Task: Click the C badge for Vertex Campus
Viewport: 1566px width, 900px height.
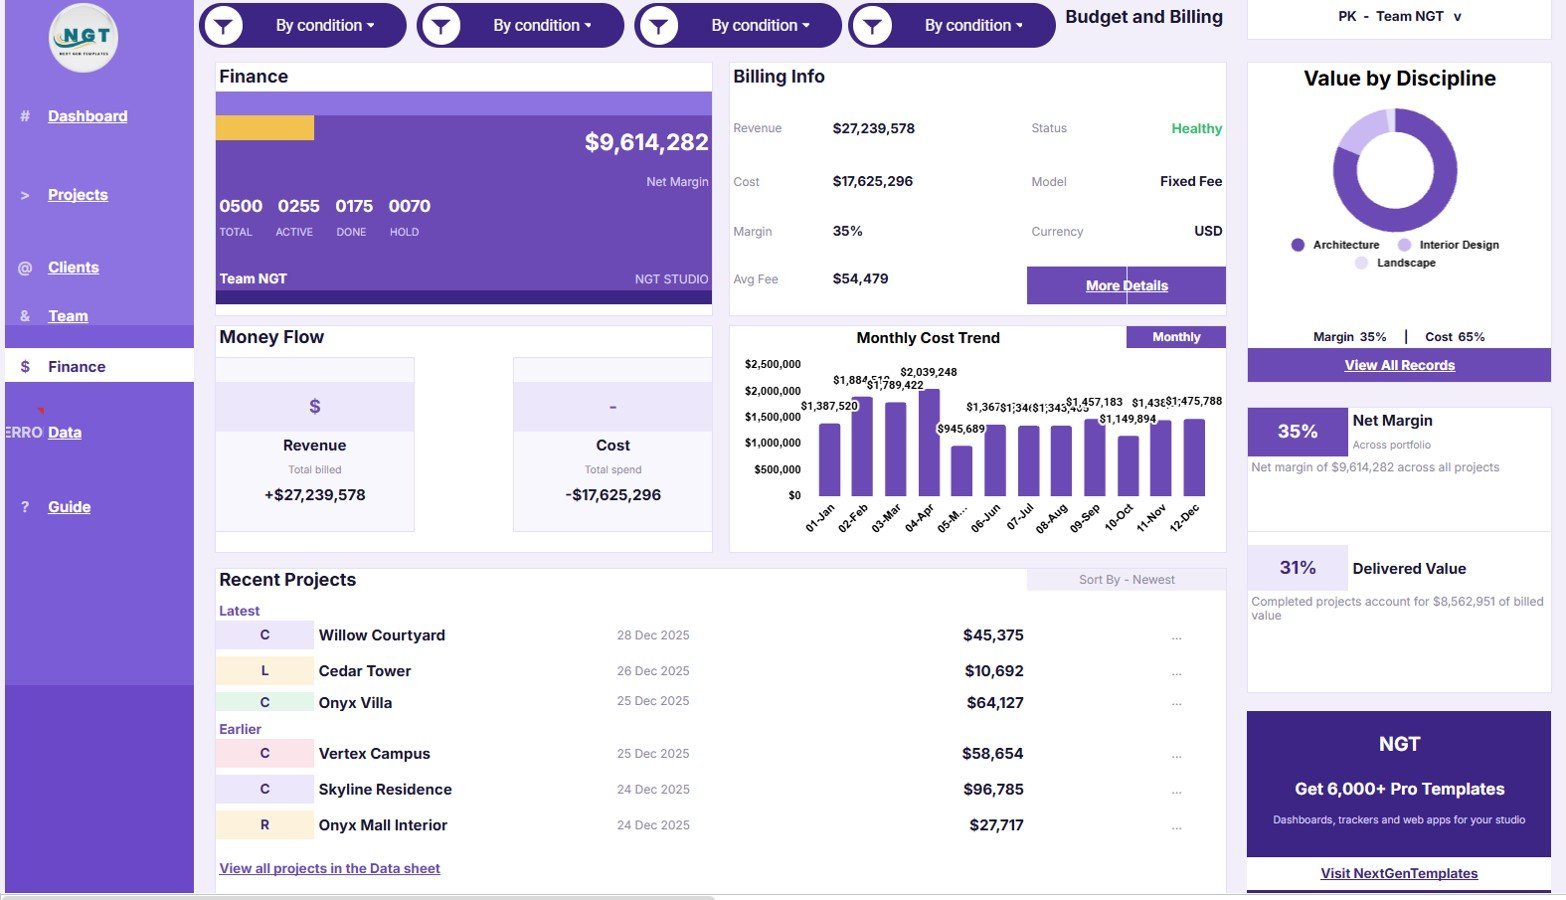Action: (265, 754)
